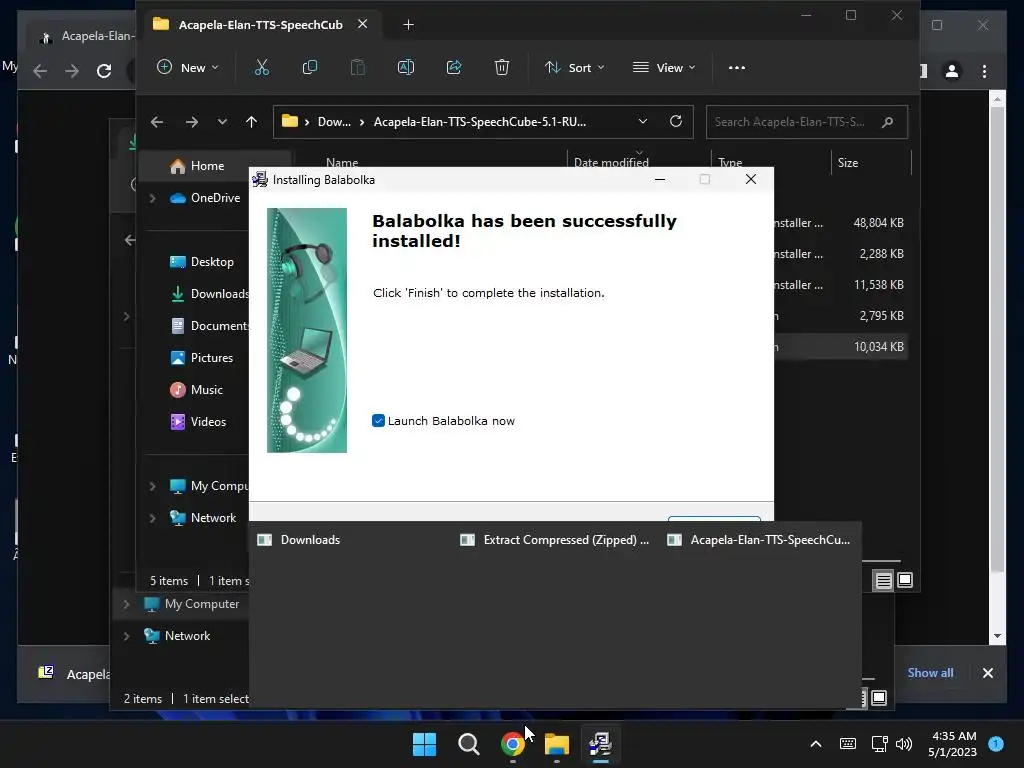This screenshot has height=768, width=1024.
Task: Go forward in File Explorer navigation
Action: pyautogui.click(x=191, y=122)
